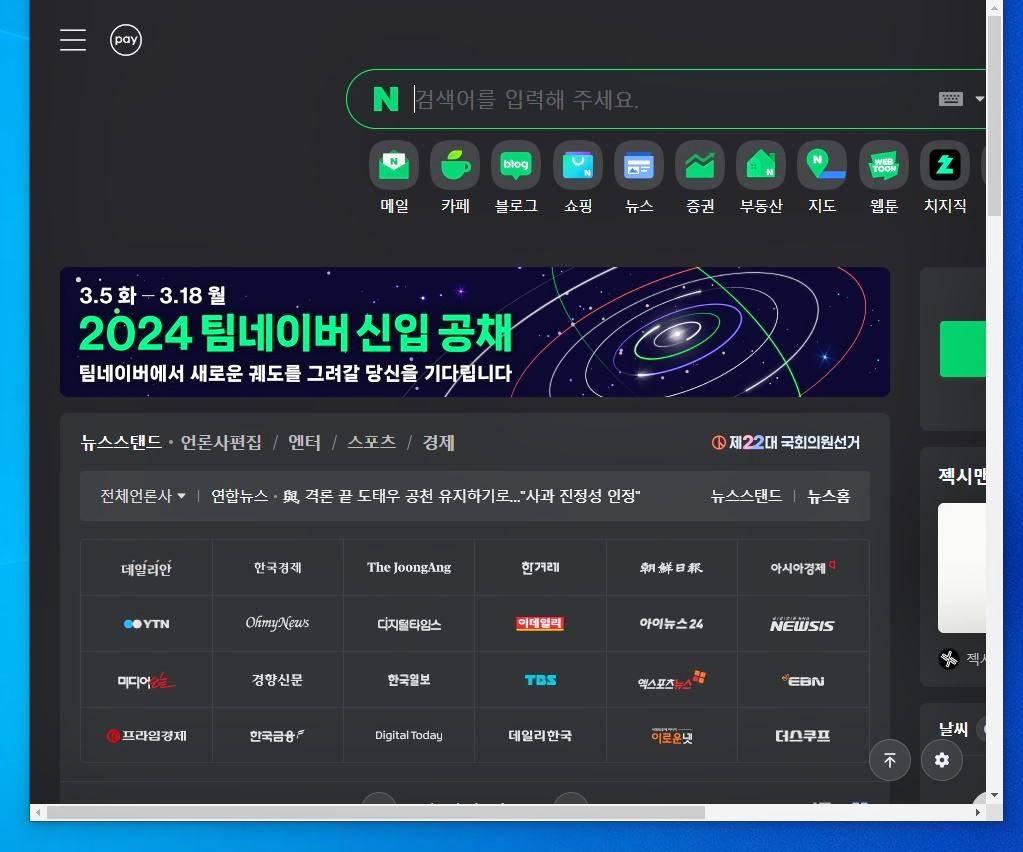Open the 뉴스 (News) shortcut icon
The height and width of the screenshot is (852, 1023).
point(639,165)
